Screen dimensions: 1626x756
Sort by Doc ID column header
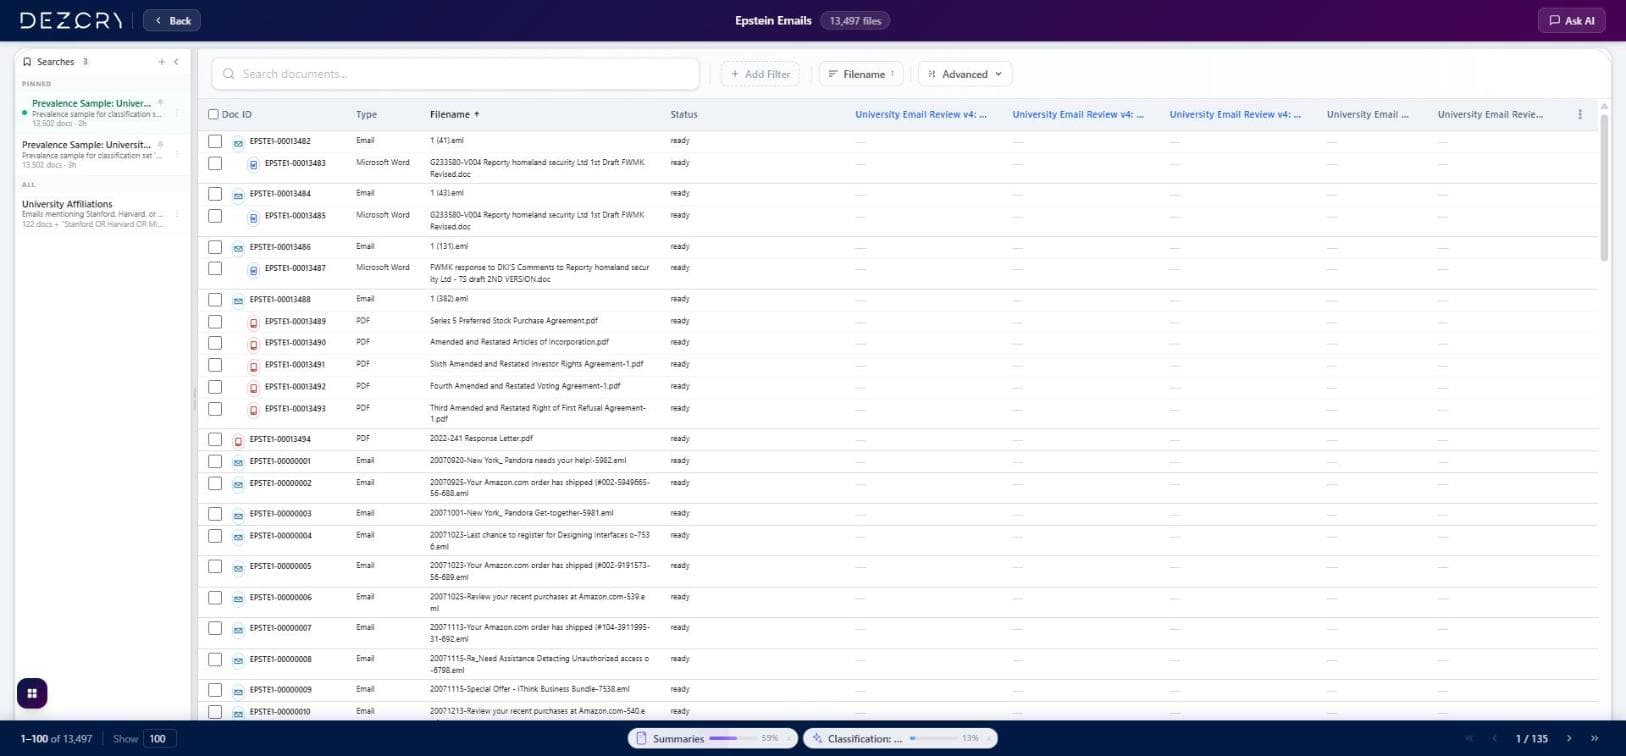pyautogui.click(x=237, y=114)
